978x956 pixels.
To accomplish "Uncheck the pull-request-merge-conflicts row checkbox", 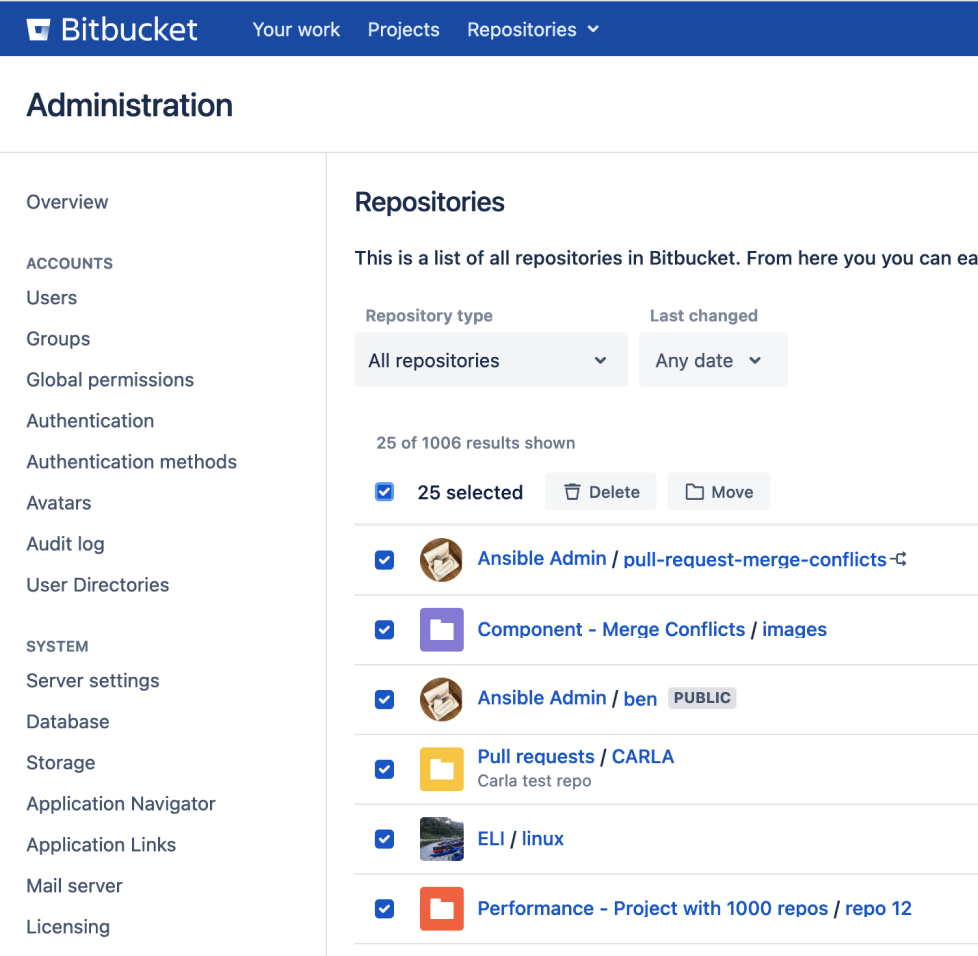I will tap(384, 560).
